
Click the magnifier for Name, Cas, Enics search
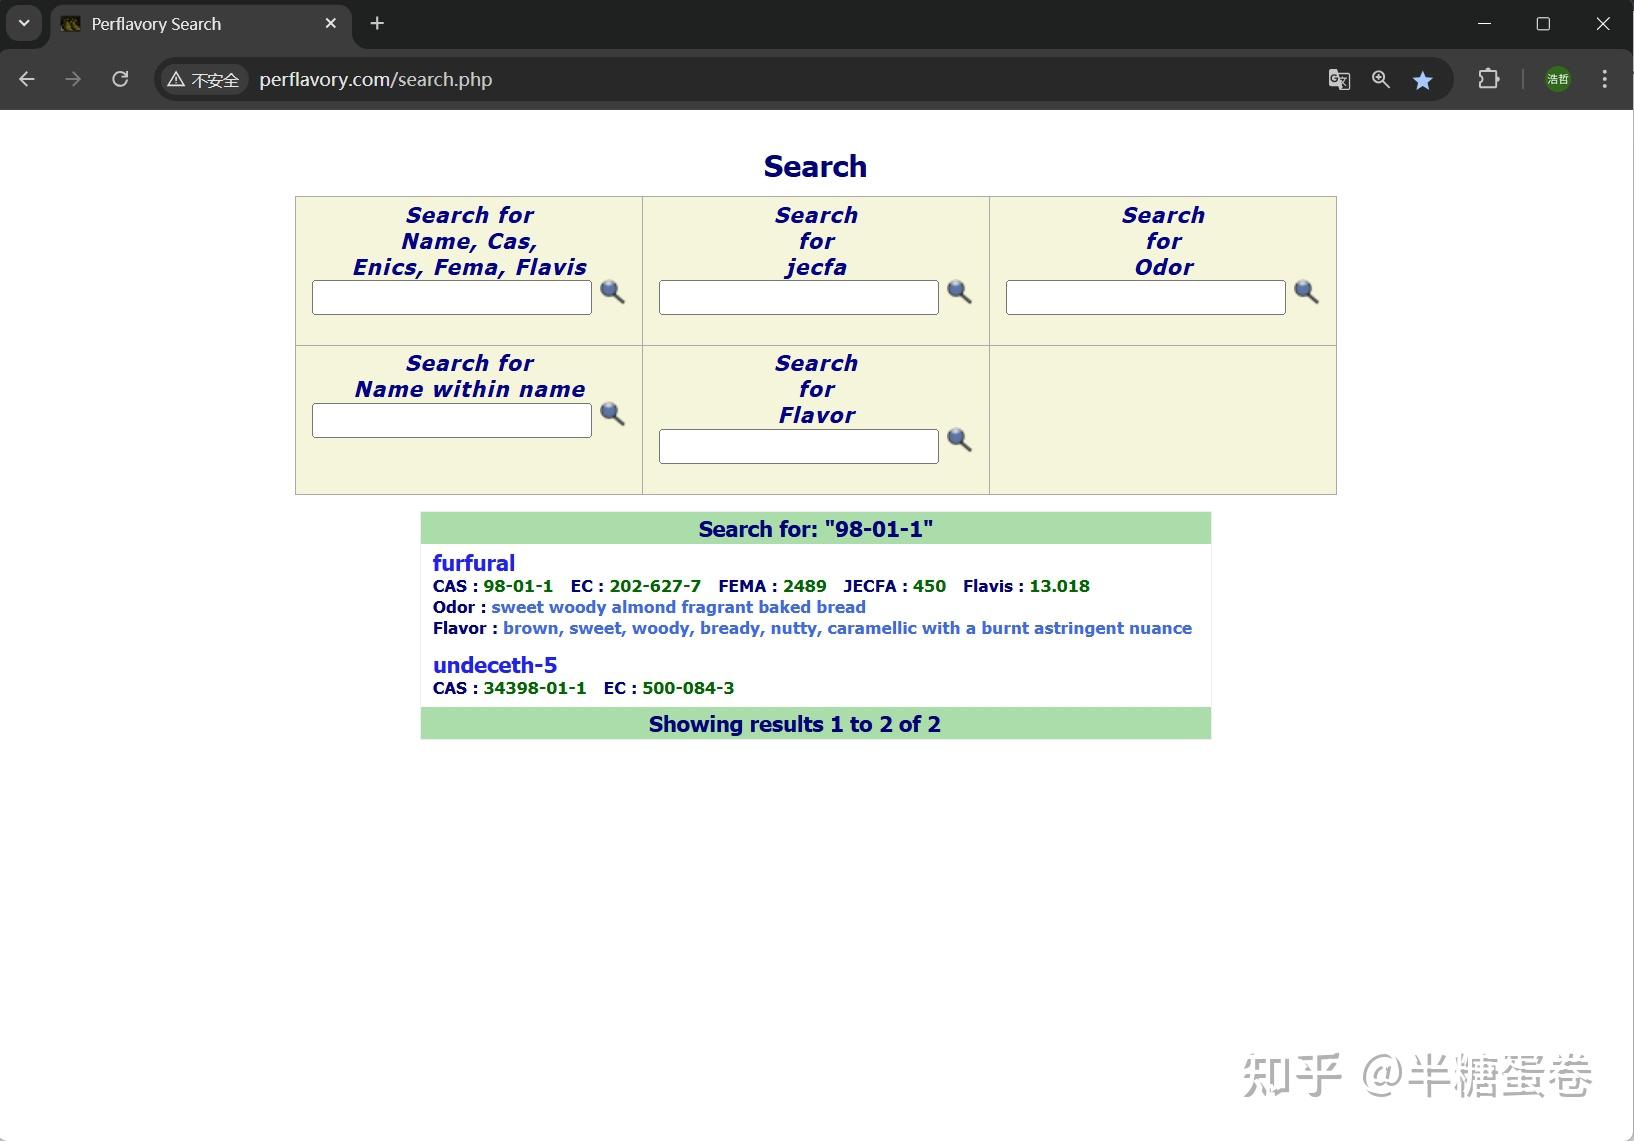pyautogui.click(x=614, y=294)
